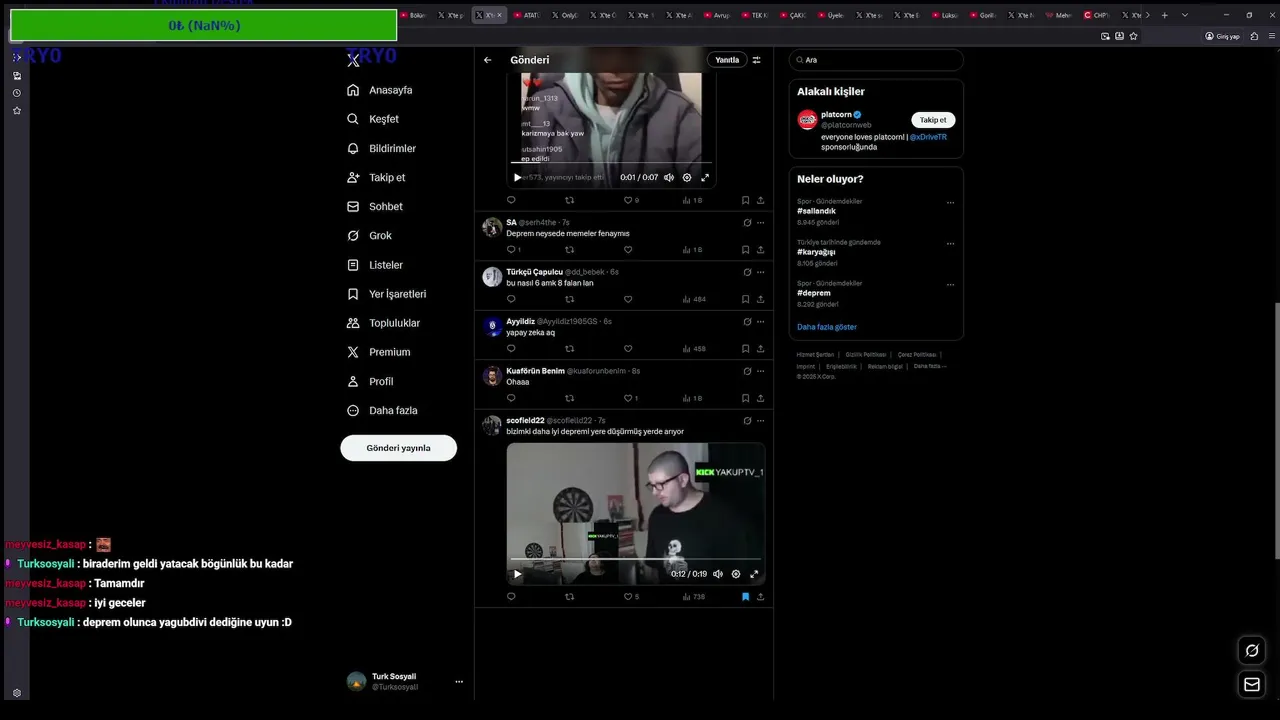Viewport: 1280px width, 720px height.
Task: Open the @xDriveTR sponsor link
Action: click(928, 137)
